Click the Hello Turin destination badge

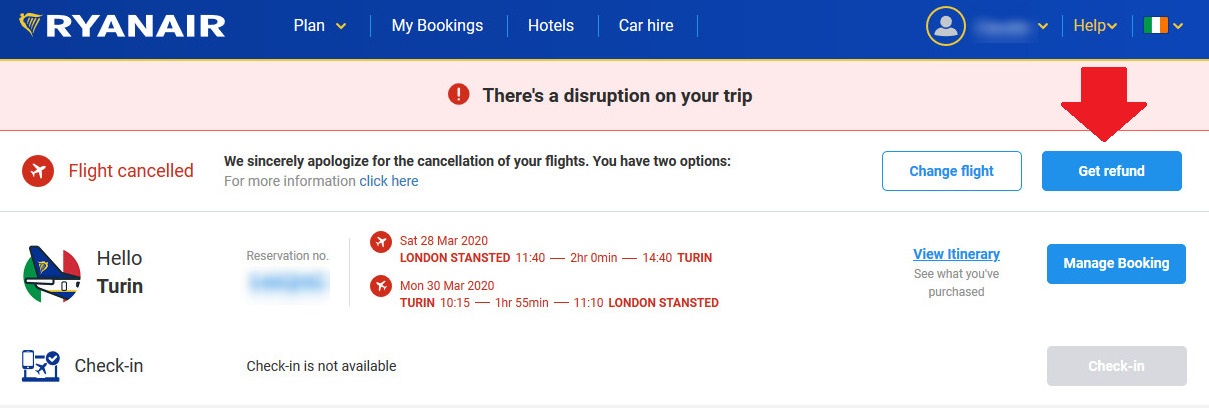52,273
